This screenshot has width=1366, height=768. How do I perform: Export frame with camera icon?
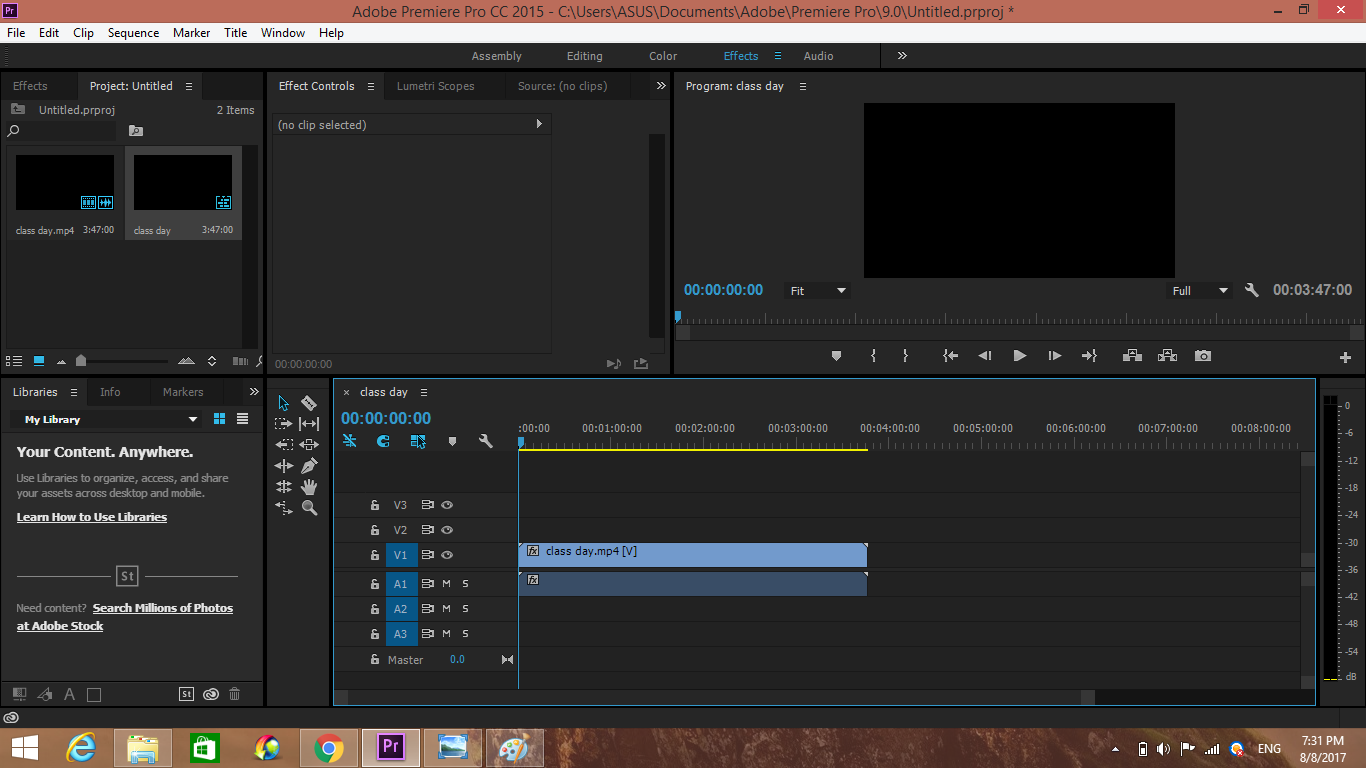pos(1203,356)
